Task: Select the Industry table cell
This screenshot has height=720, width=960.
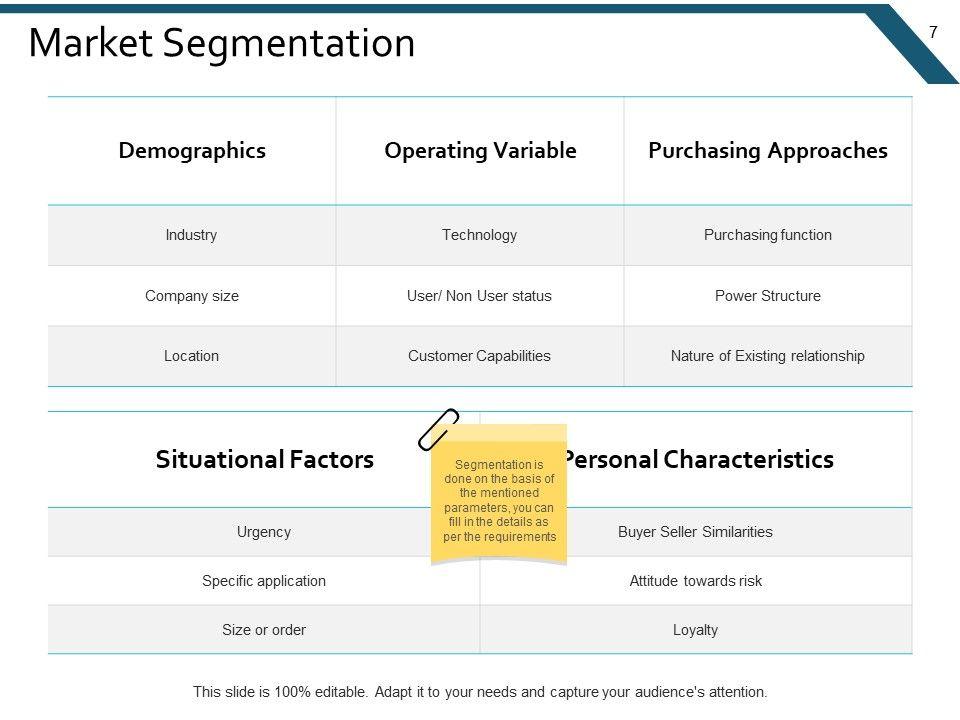Action: click(x=191, y=235)
